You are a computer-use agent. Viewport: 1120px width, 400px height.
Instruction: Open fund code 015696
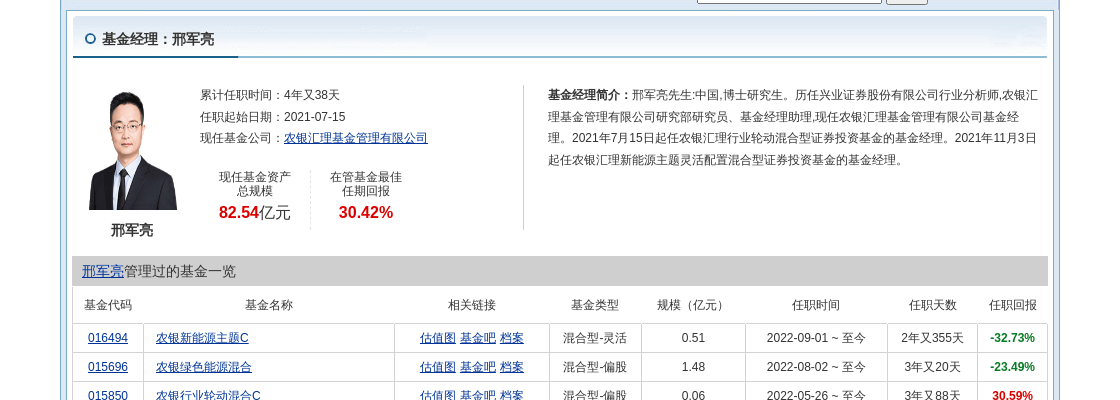tap(108, 367)
